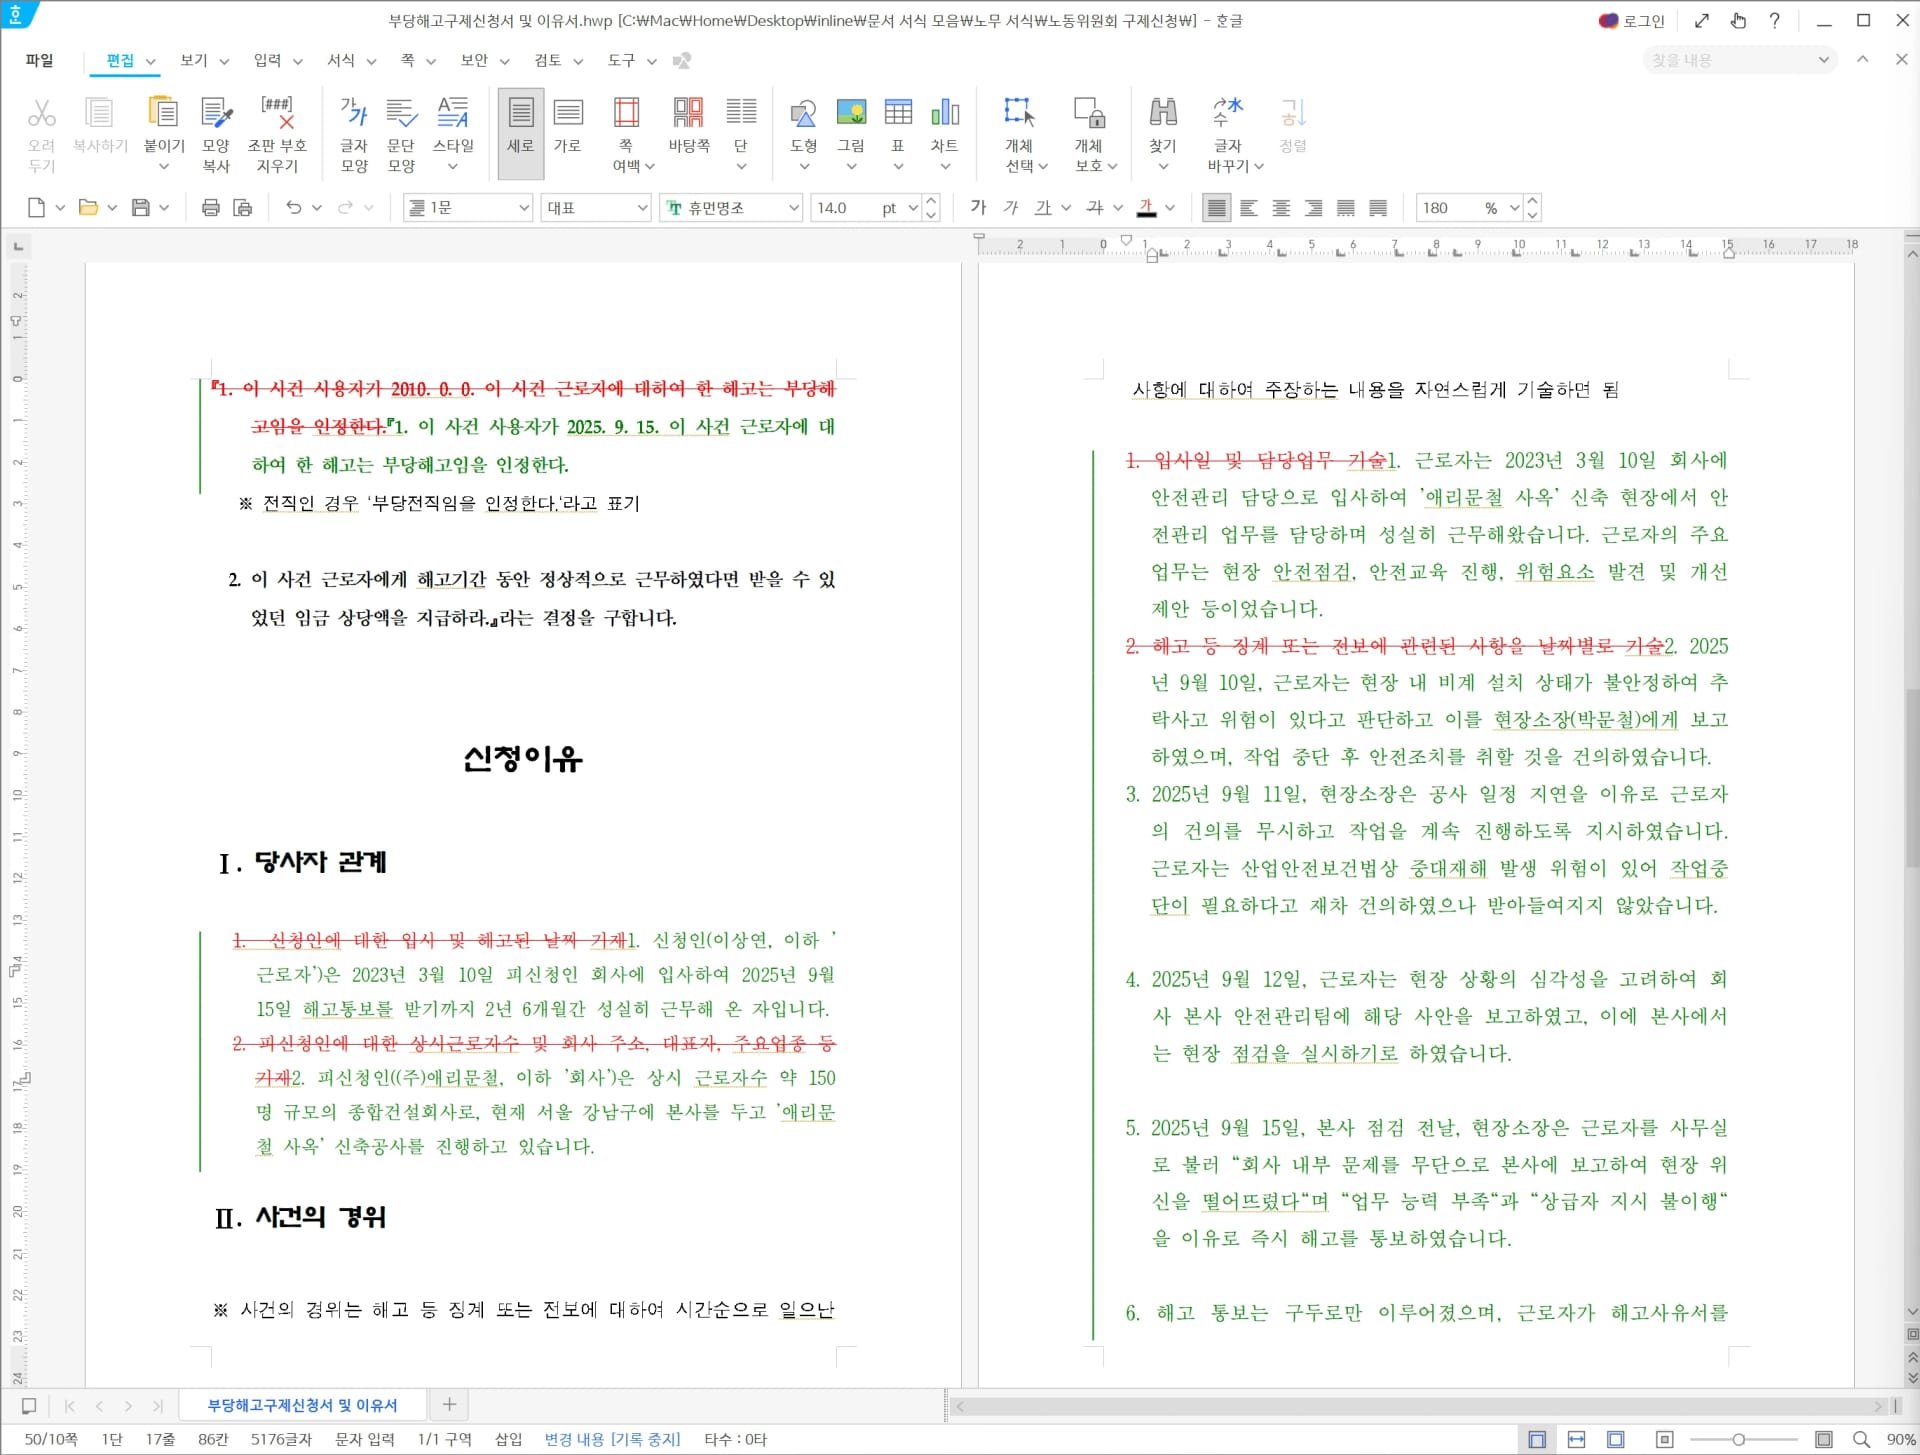Expand the 대표 paragraph style dropdown
Viewport: 1920px width, 1455px height.
coord(640,208)
